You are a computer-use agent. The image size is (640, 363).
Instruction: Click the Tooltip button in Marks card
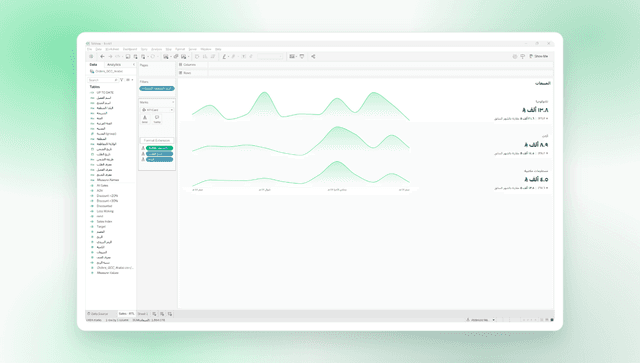click(157, 119)
